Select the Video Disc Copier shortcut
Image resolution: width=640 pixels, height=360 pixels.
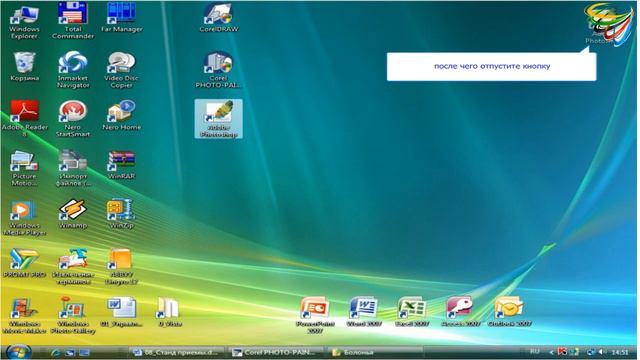121,70
